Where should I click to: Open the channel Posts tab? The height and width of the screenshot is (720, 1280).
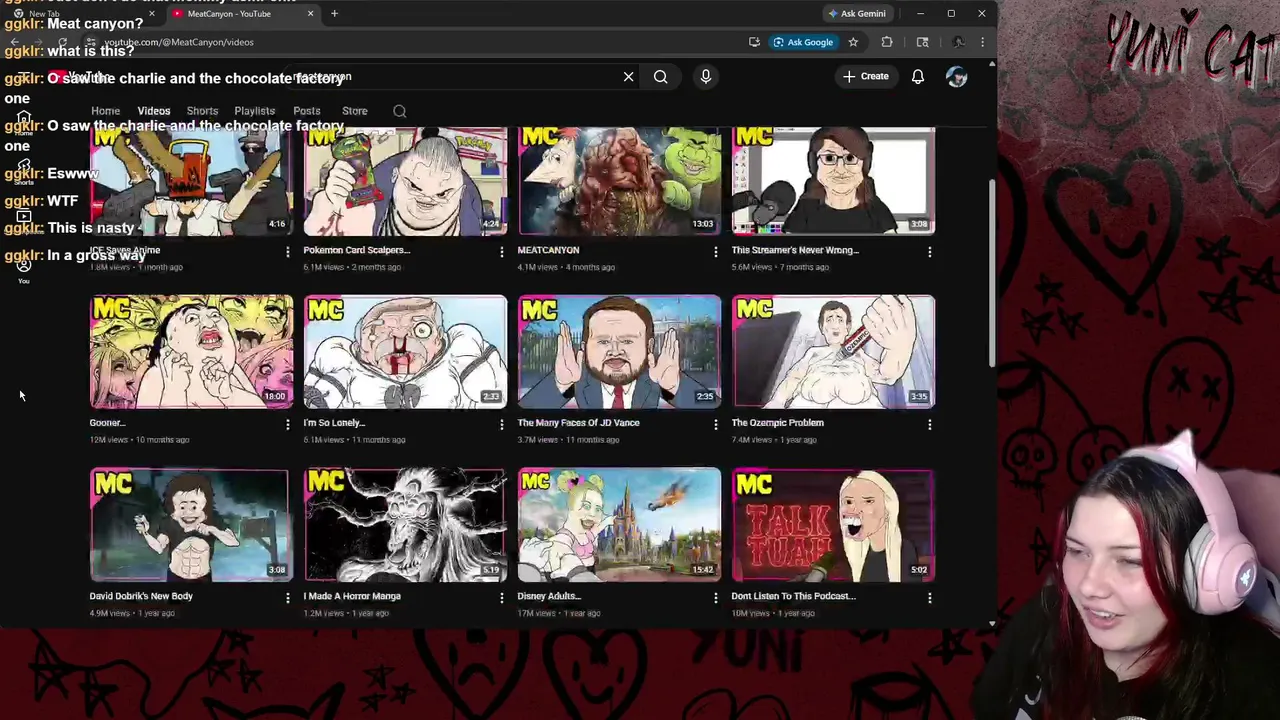pyautogui.click(x=307, y=111)
